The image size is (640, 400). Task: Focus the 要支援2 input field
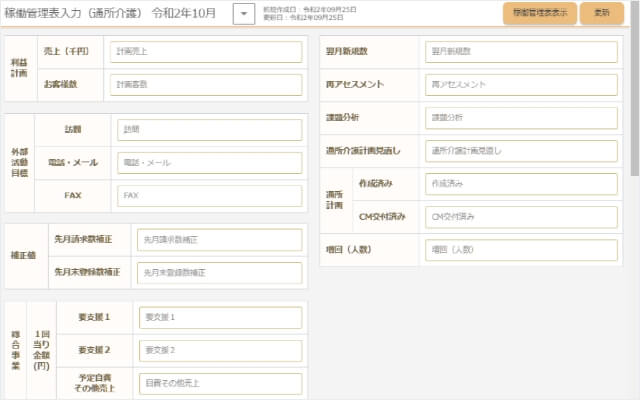(220, 351)
